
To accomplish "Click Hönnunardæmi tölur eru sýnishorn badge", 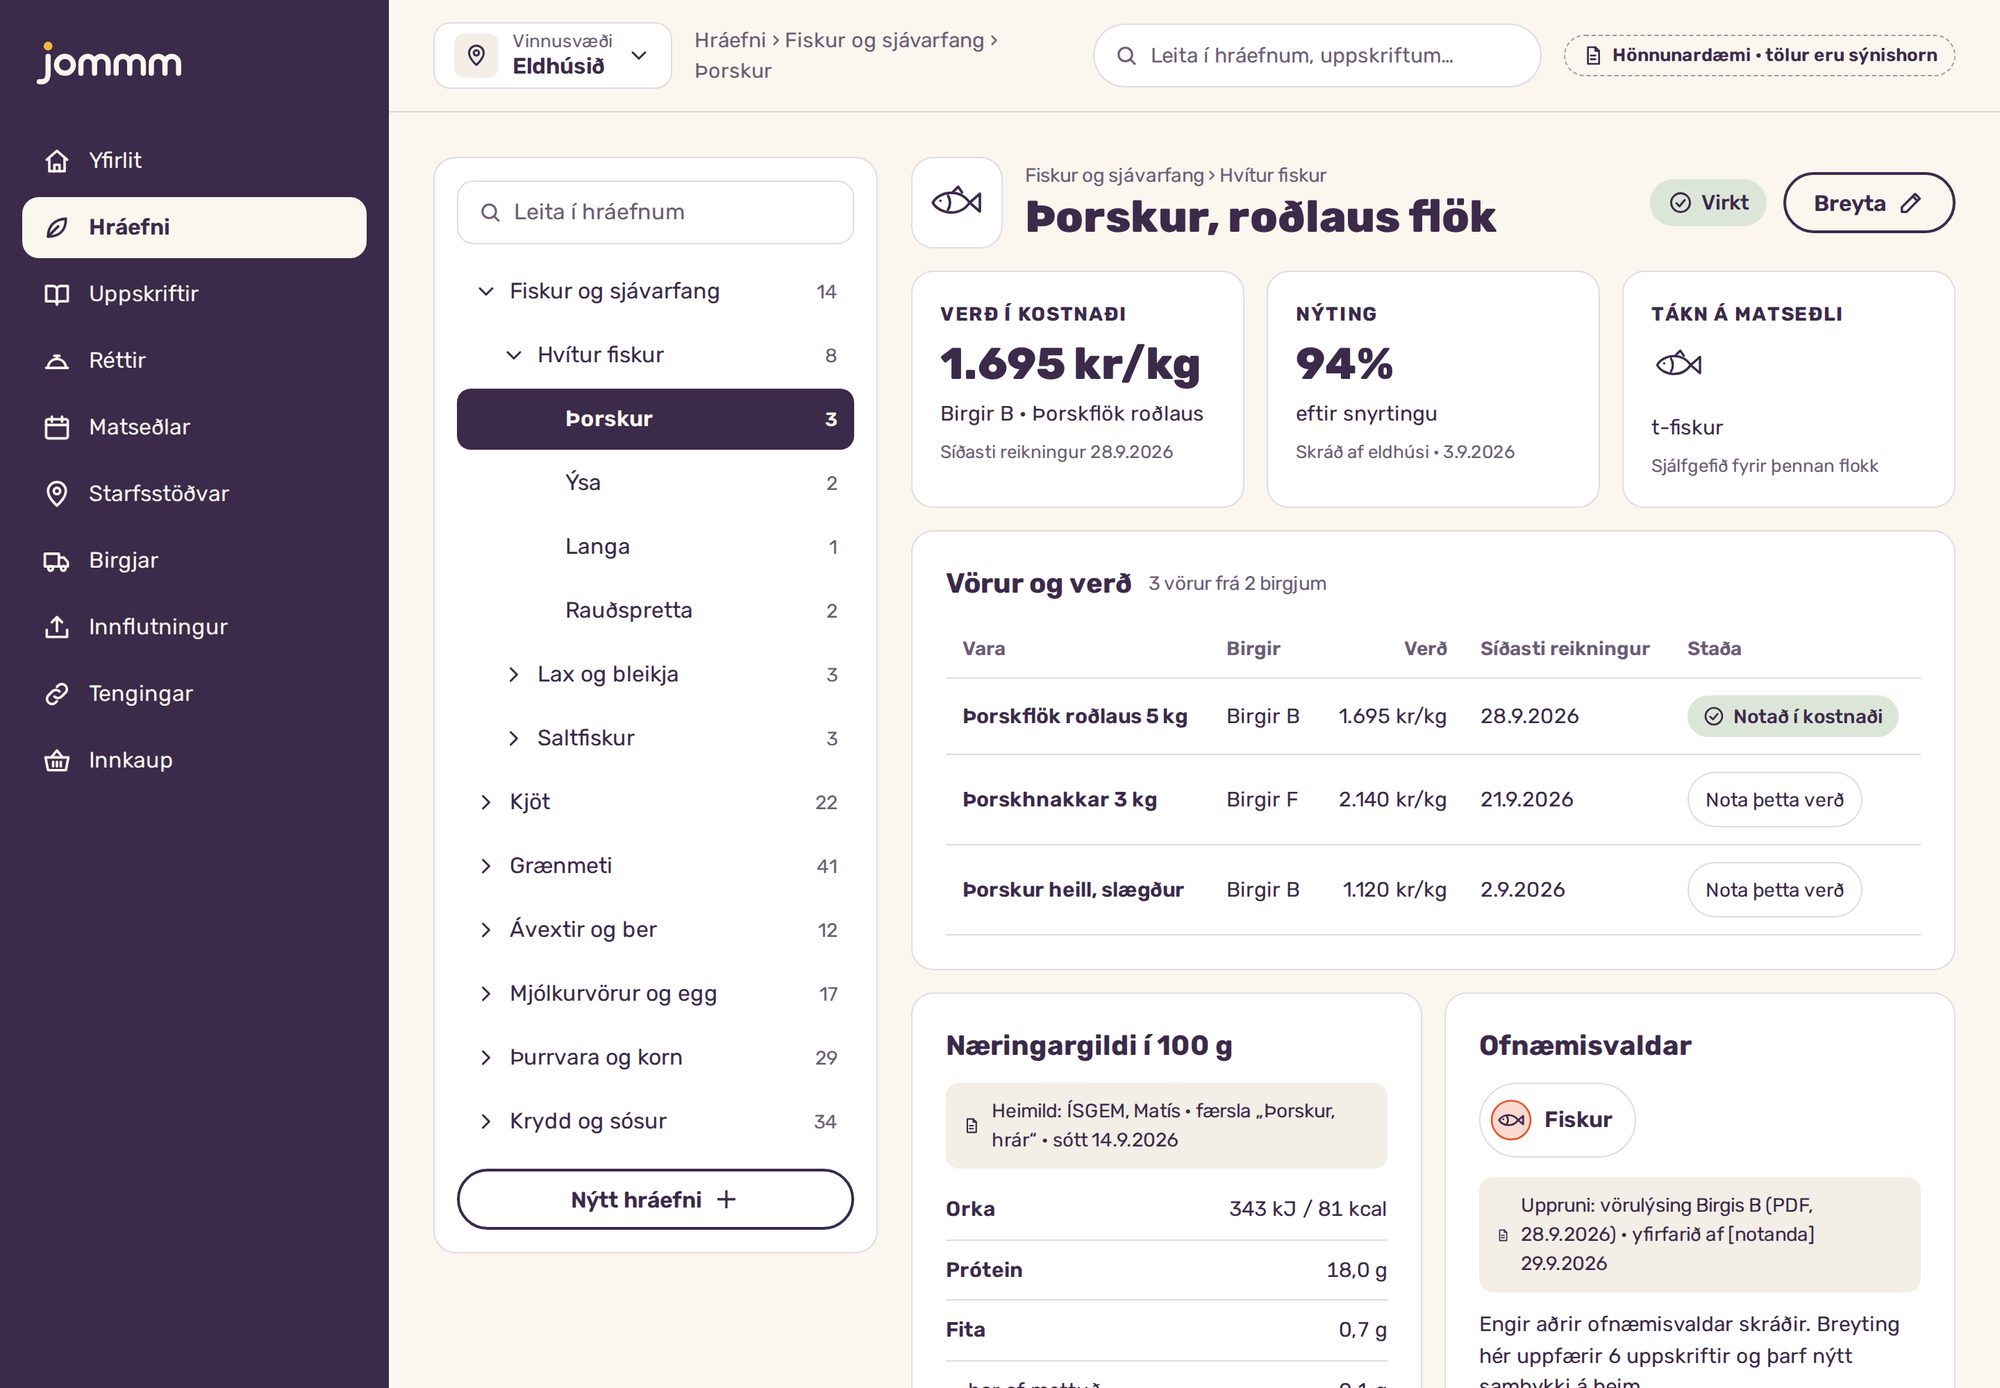I will pyautogui.click(x=1759, y=56).
